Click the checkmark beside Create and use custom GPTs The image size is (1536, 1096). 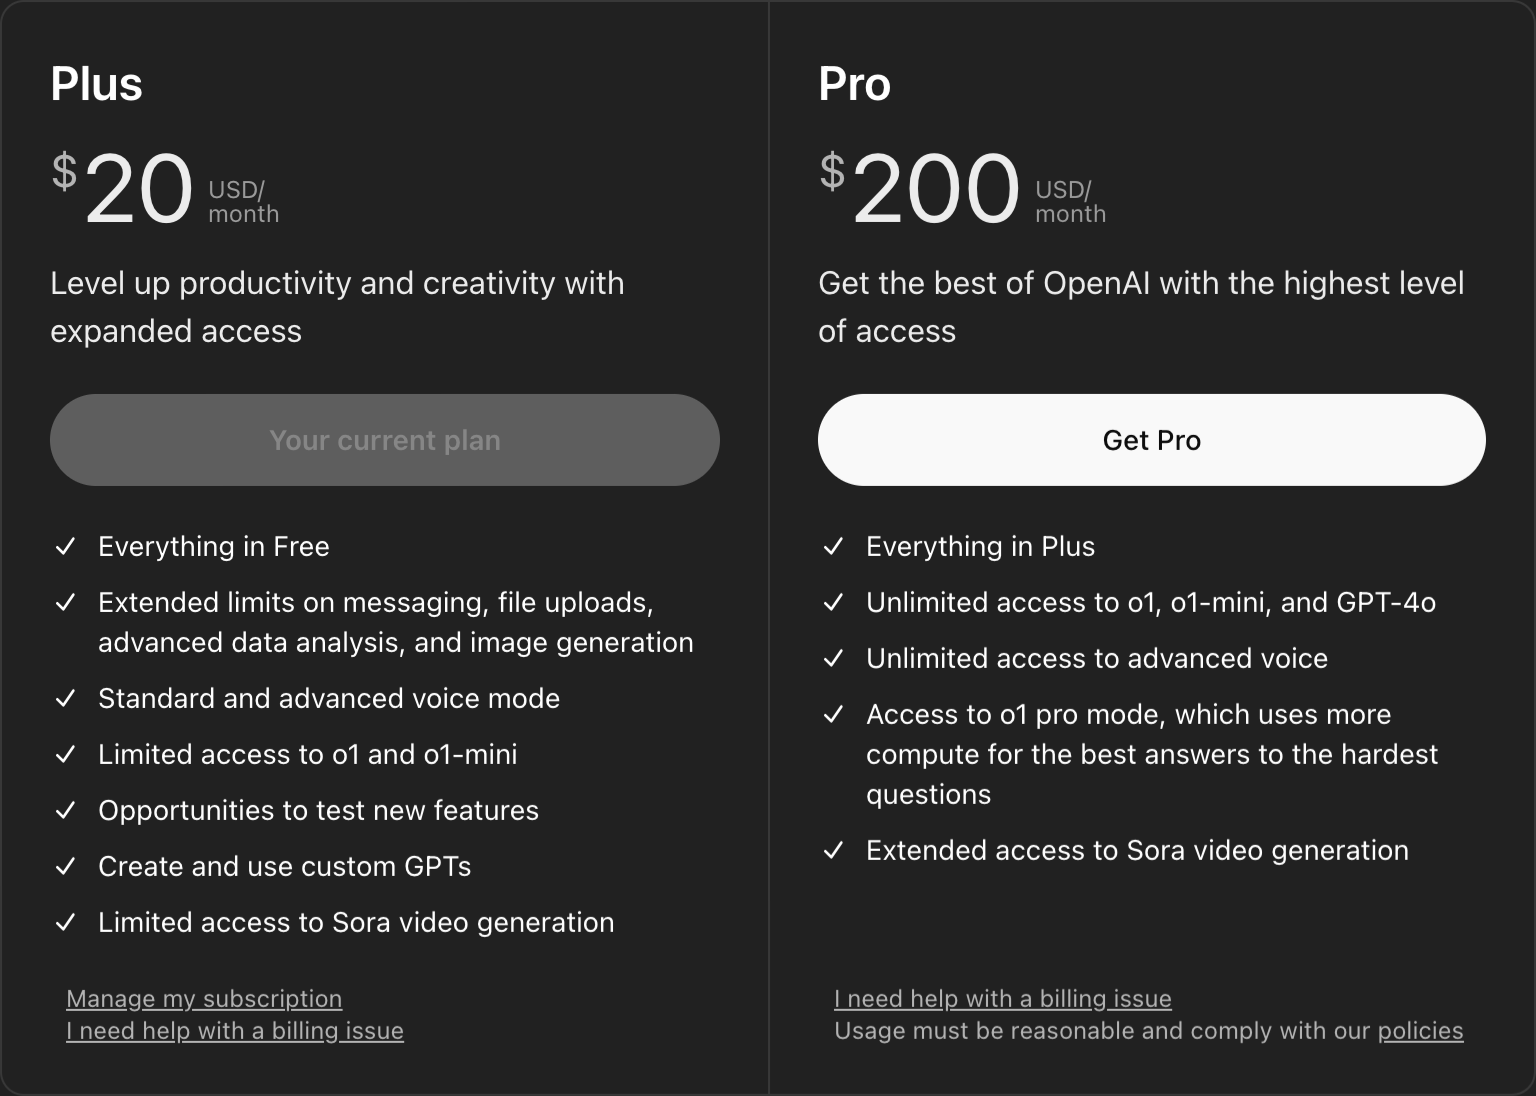click(66, 866)
